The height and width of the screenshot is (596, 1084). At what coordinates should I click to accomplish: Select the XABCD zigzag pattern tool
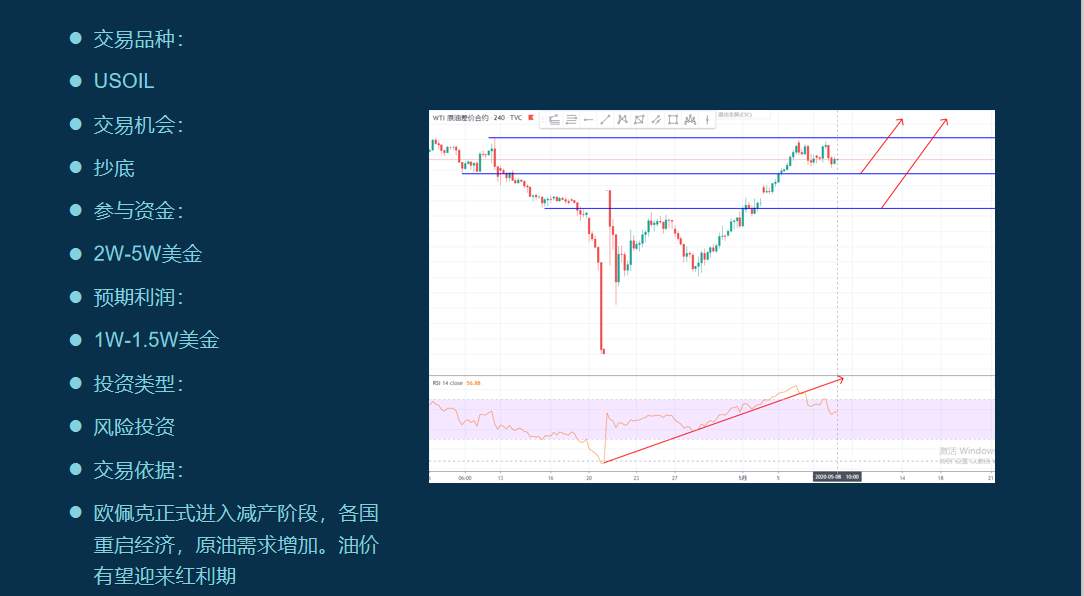pos(622,120)
